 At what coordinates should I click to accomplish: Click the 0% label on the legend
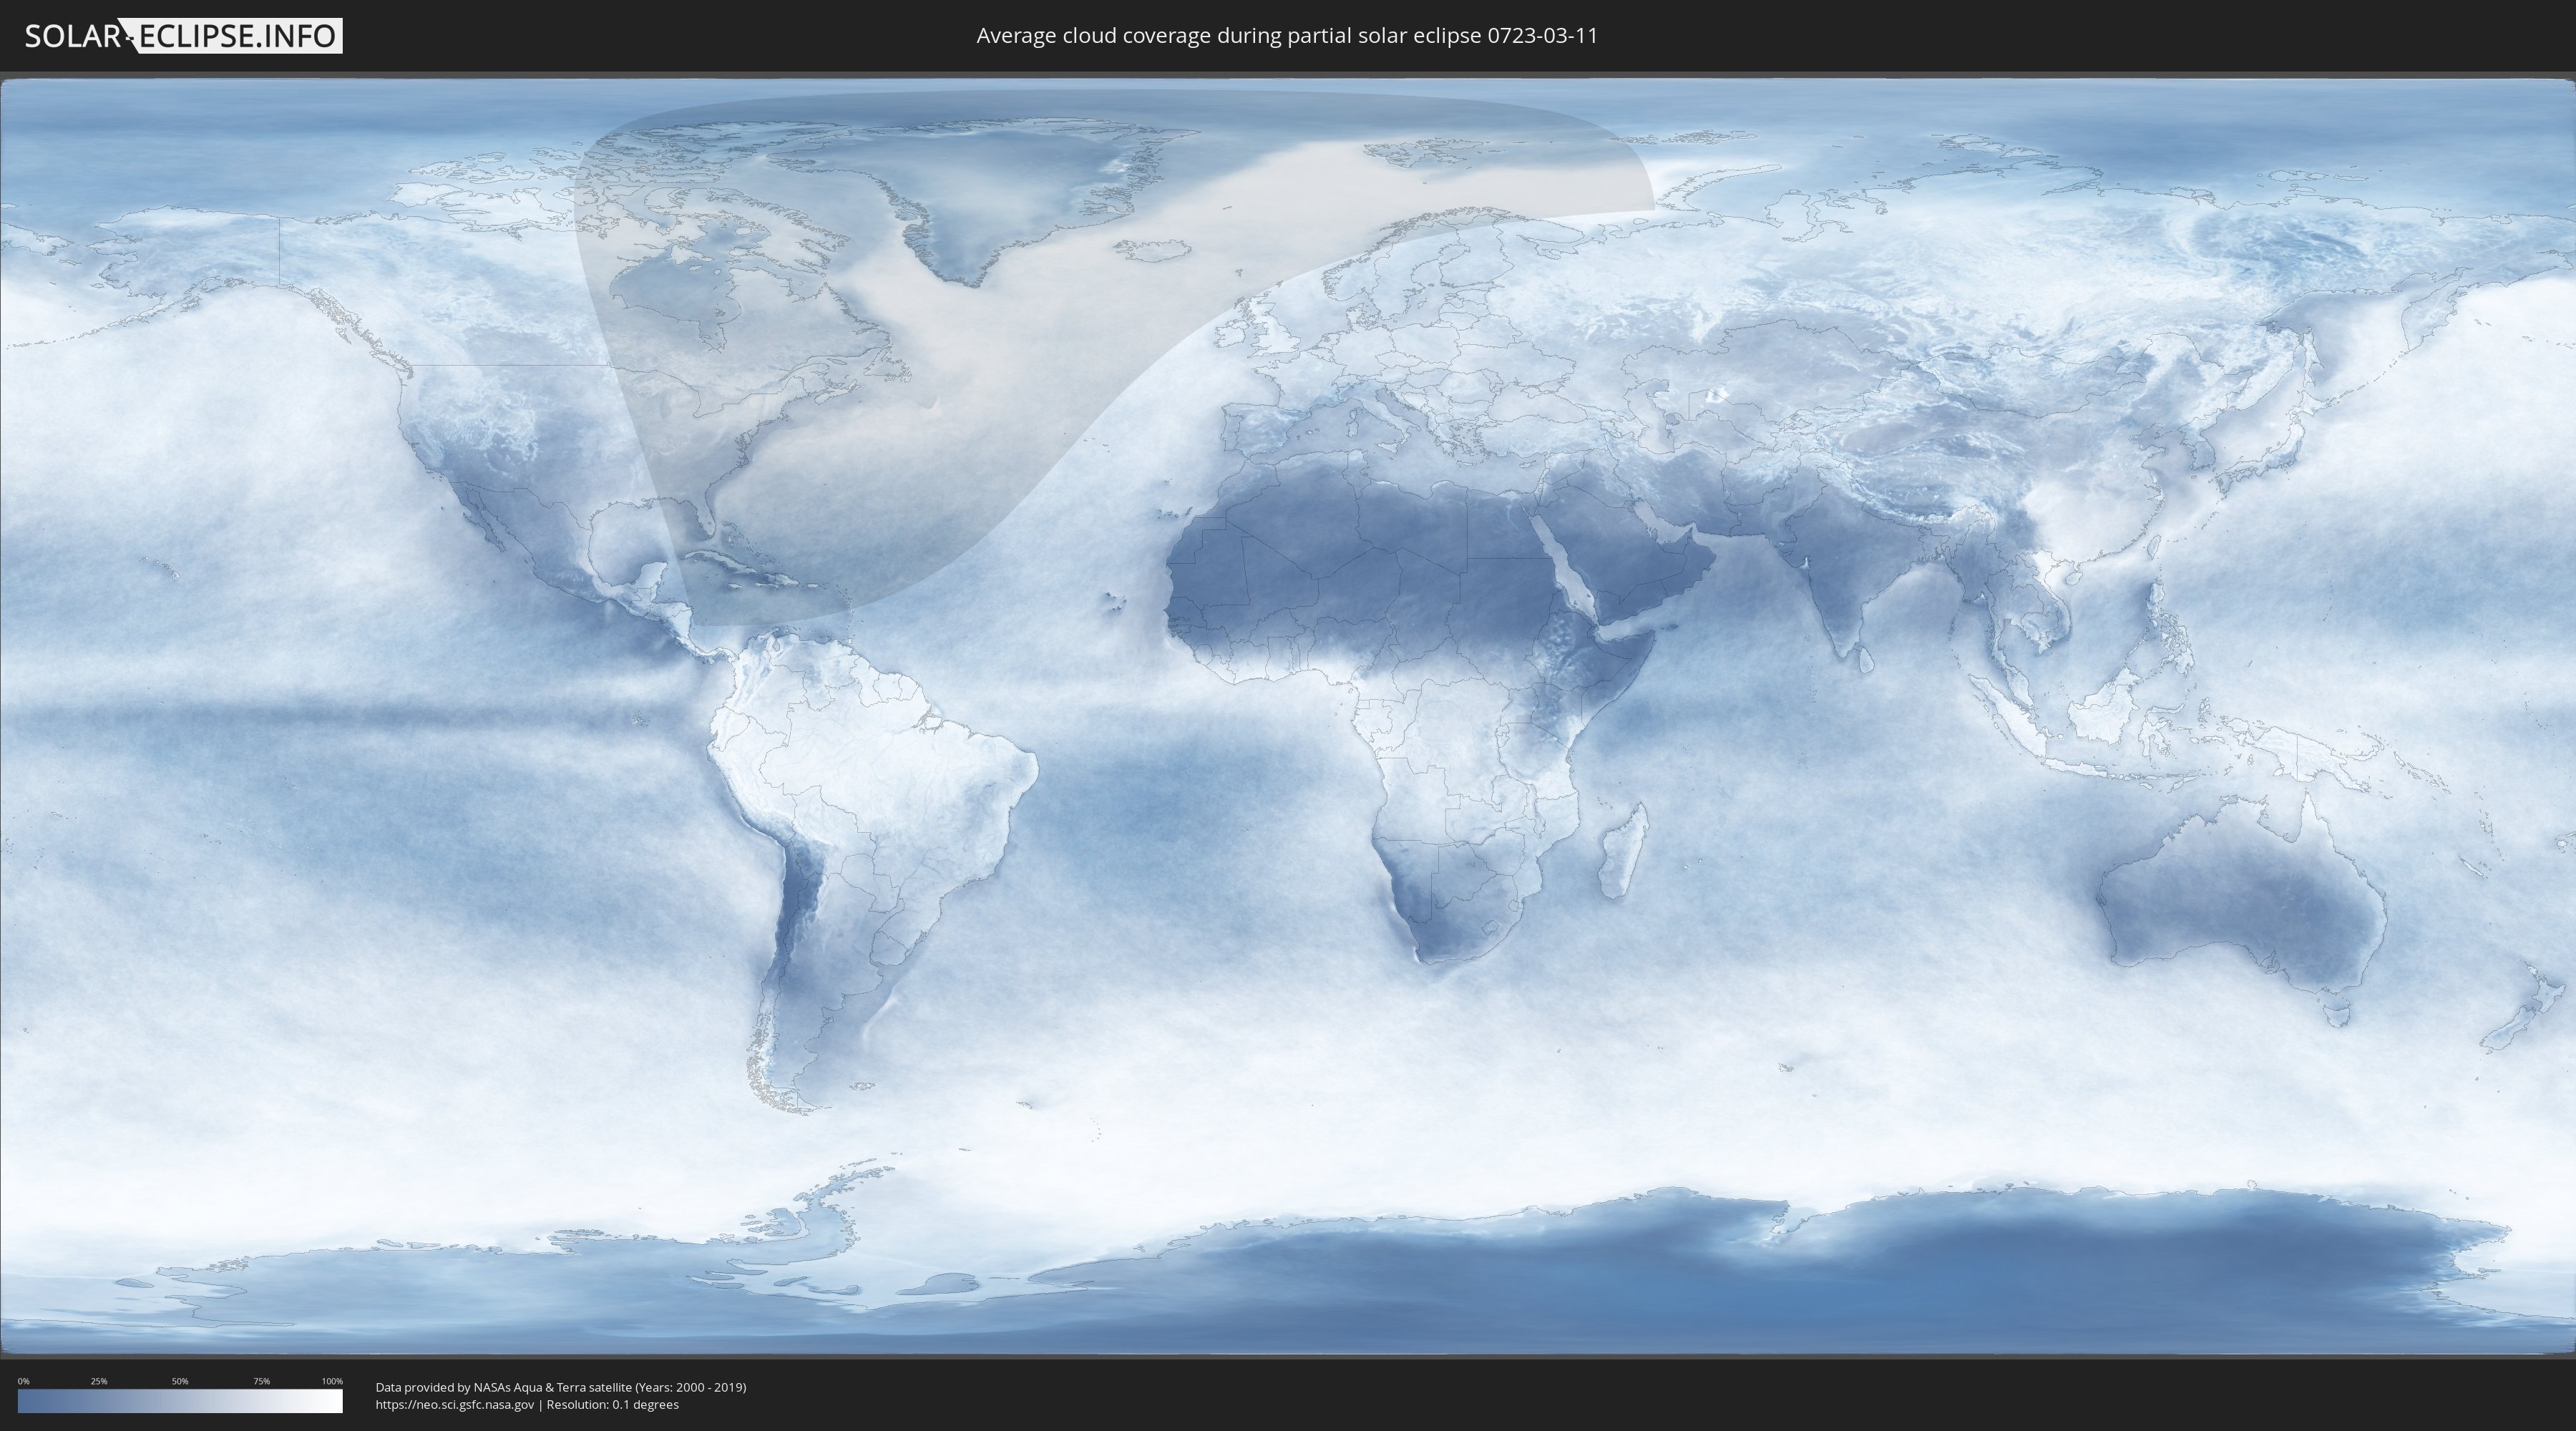(23, 1381)
